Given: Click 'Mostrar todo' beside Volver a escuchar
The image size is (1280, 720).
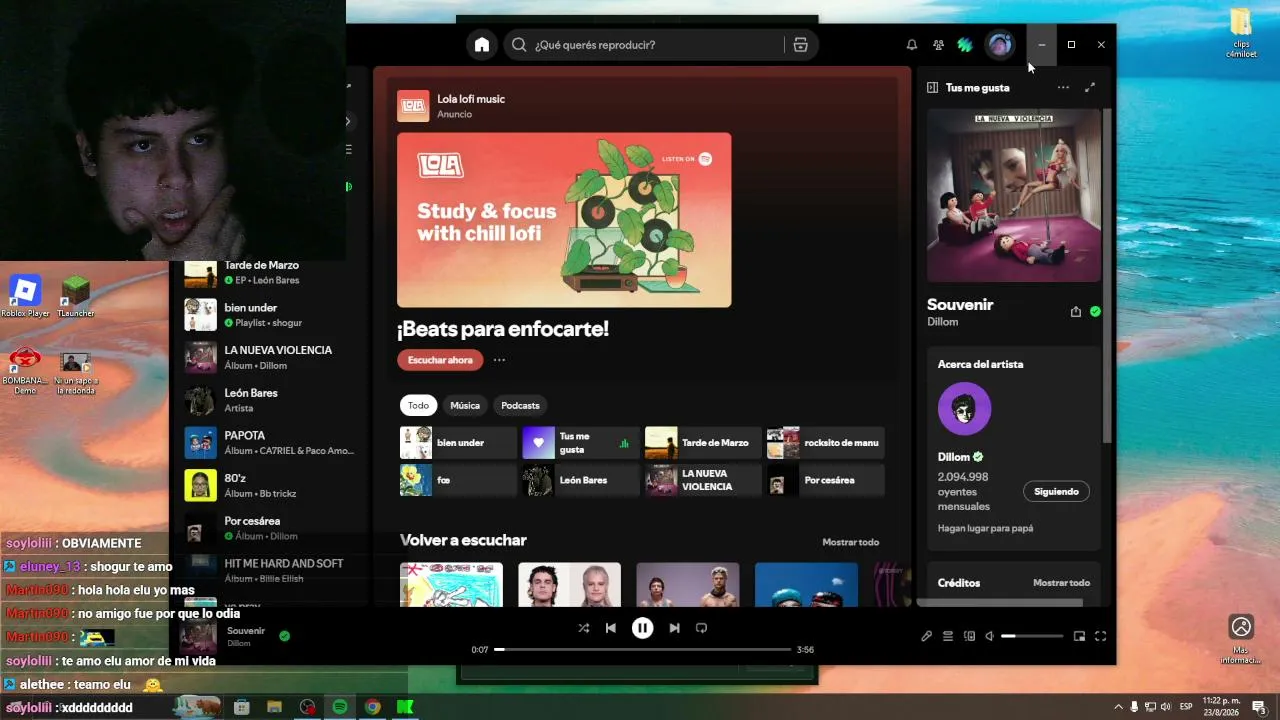Looking at the screenshot, I should point(850,542).
